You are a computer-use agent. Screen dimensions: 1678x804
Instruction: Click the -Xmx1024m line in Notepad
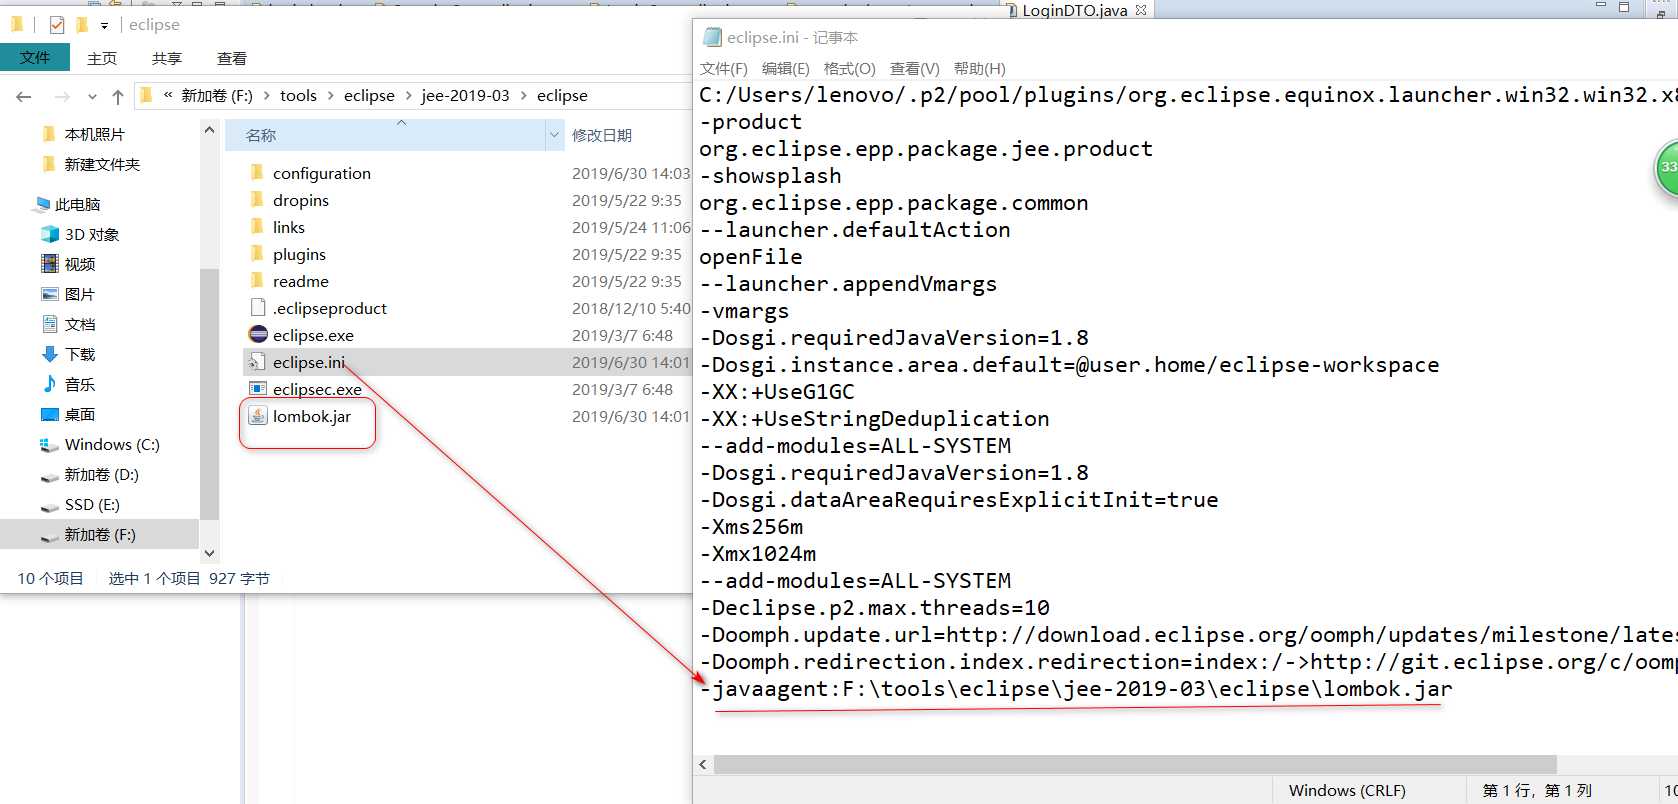tap(758, 554)
